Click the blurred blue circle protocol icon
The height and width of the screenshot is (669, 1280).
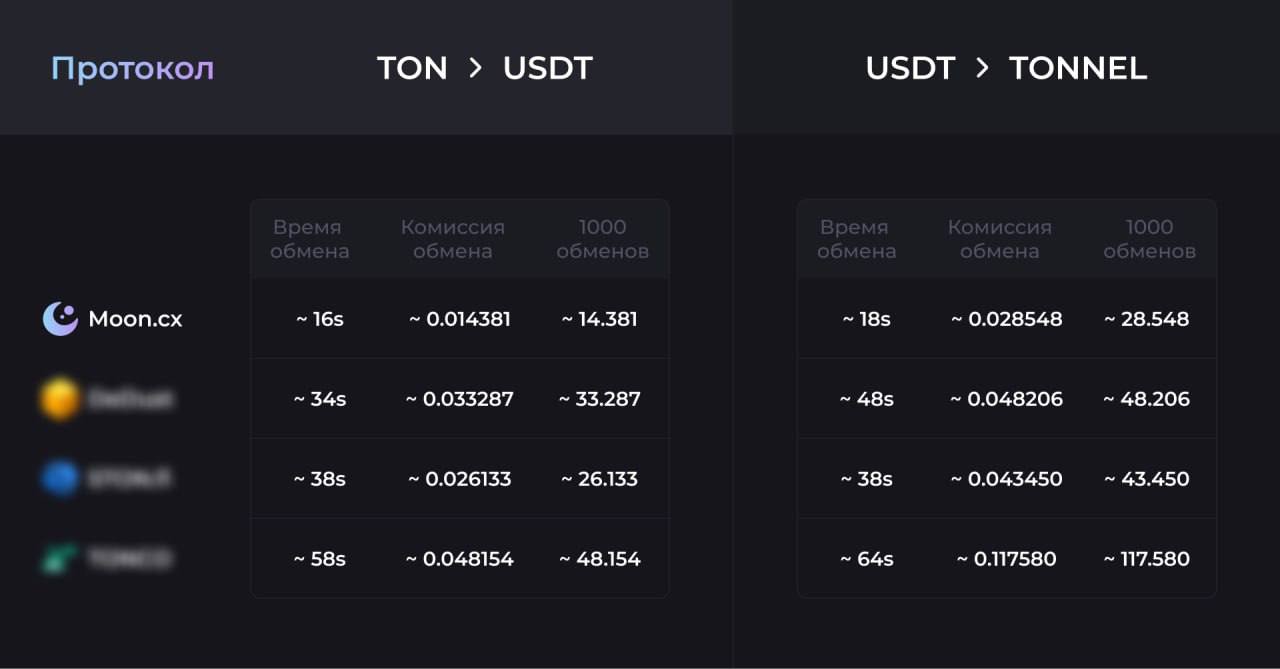[x=60, y=479]
